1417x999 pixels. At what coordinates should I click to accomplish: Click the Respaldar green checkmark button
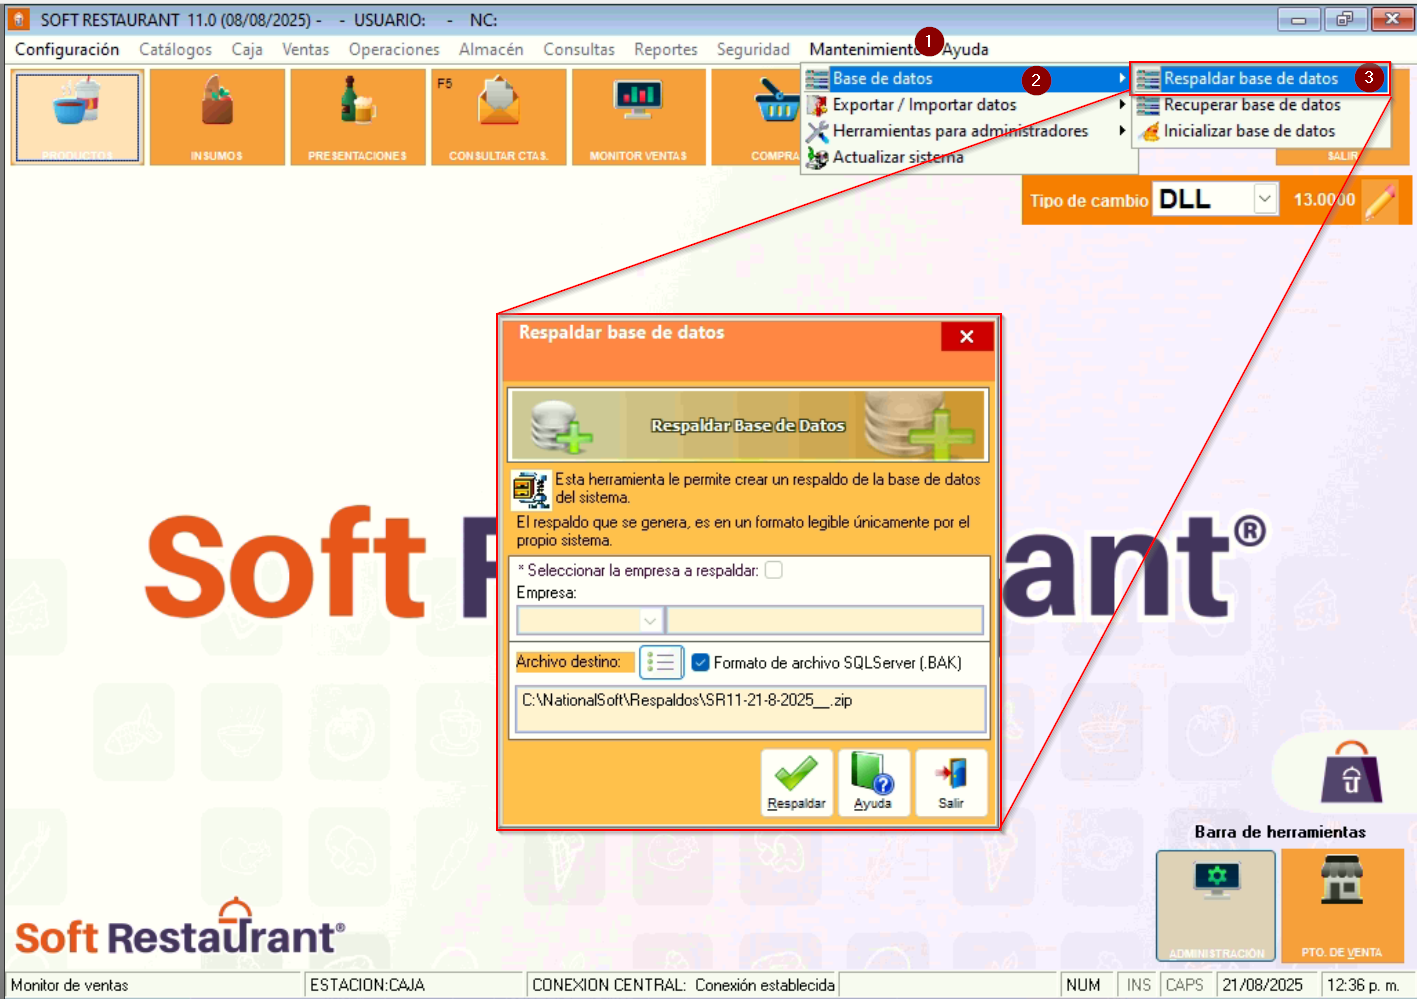[796, 783]
